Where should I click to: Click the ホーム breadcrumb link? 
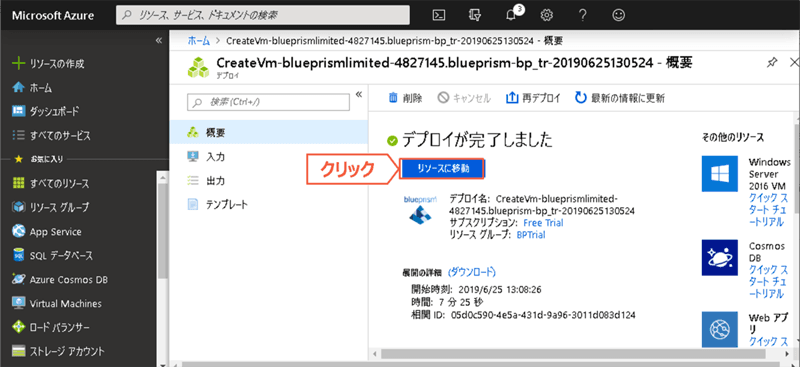coord(198,41)
